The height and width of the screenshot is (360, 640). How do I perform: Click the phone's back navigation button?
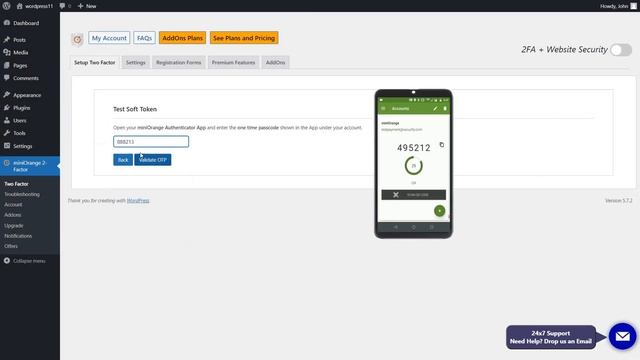pos(396,227)
